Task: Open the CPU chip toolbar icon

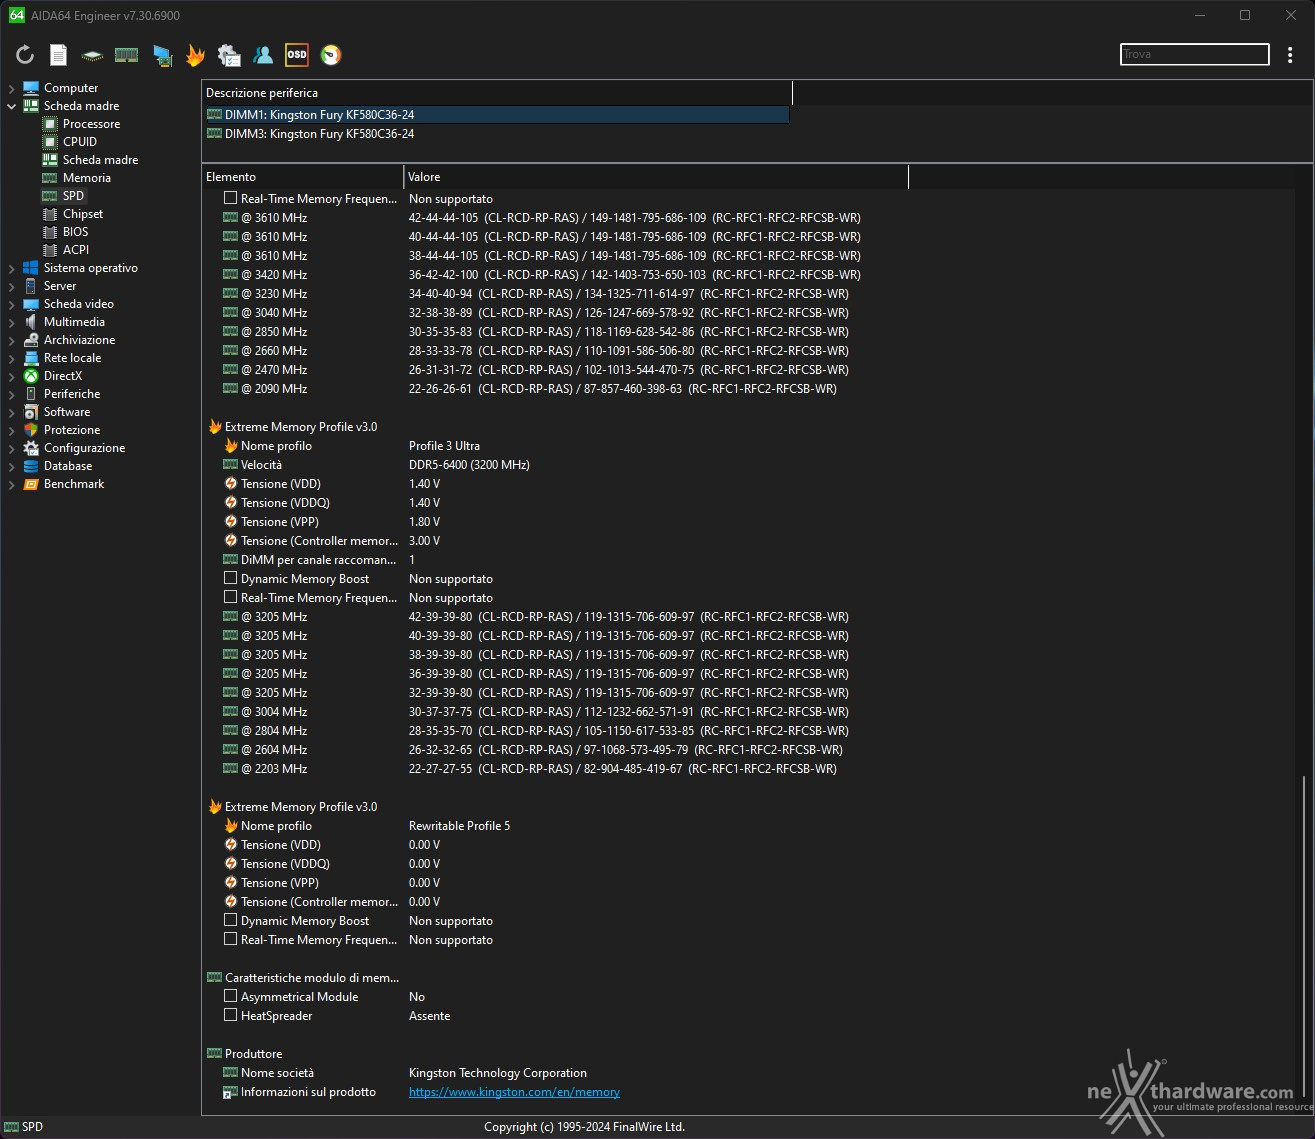Action: tap(92, 55)
